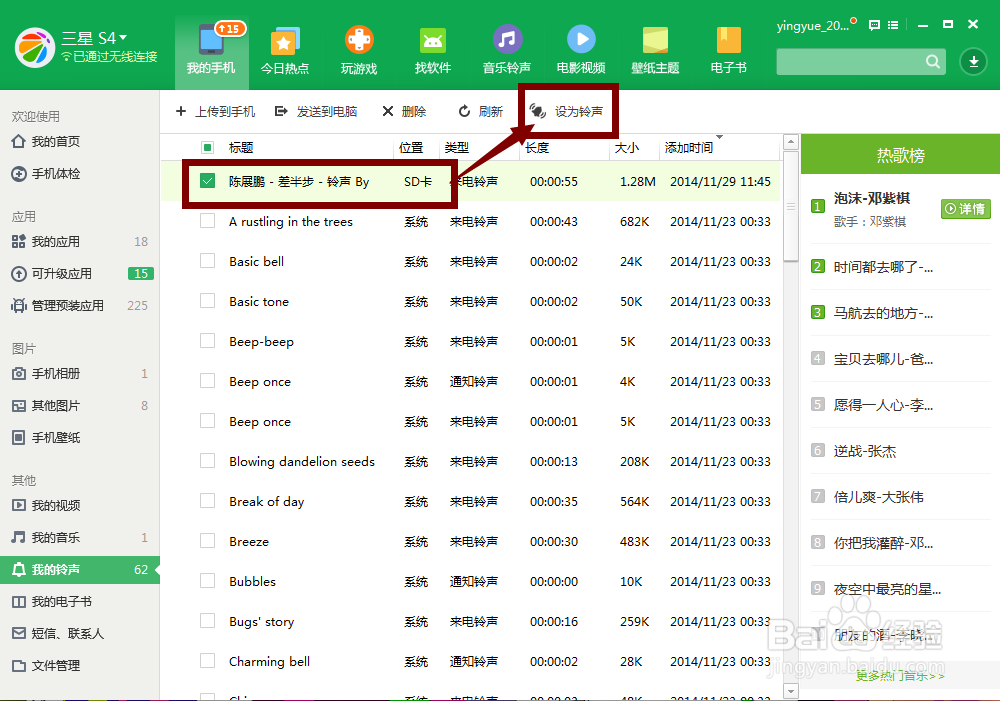The width and height of the screenshot is (1000, 701).
Task: Click the 我的电子书 book icon
Action: (19, 601)
